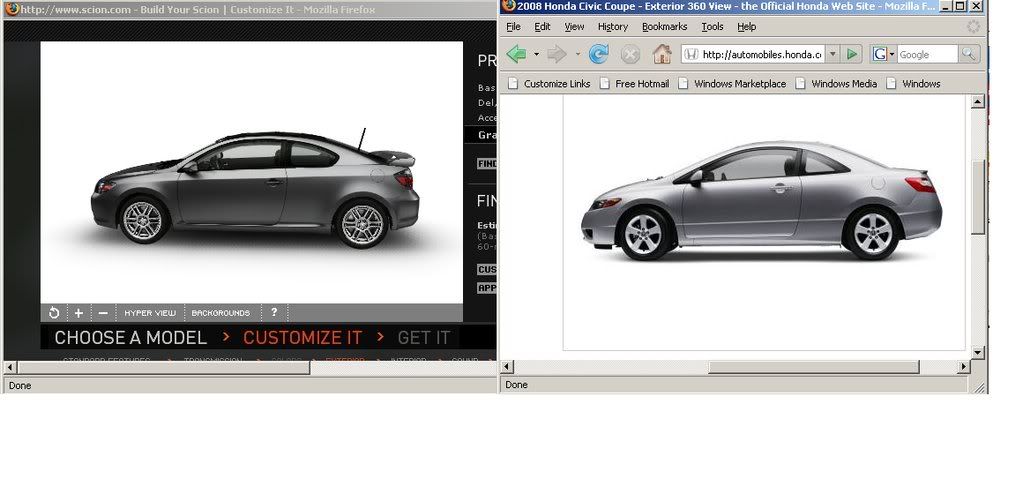
Task: Reload the Honda page
Action: [x=600, y=54]
